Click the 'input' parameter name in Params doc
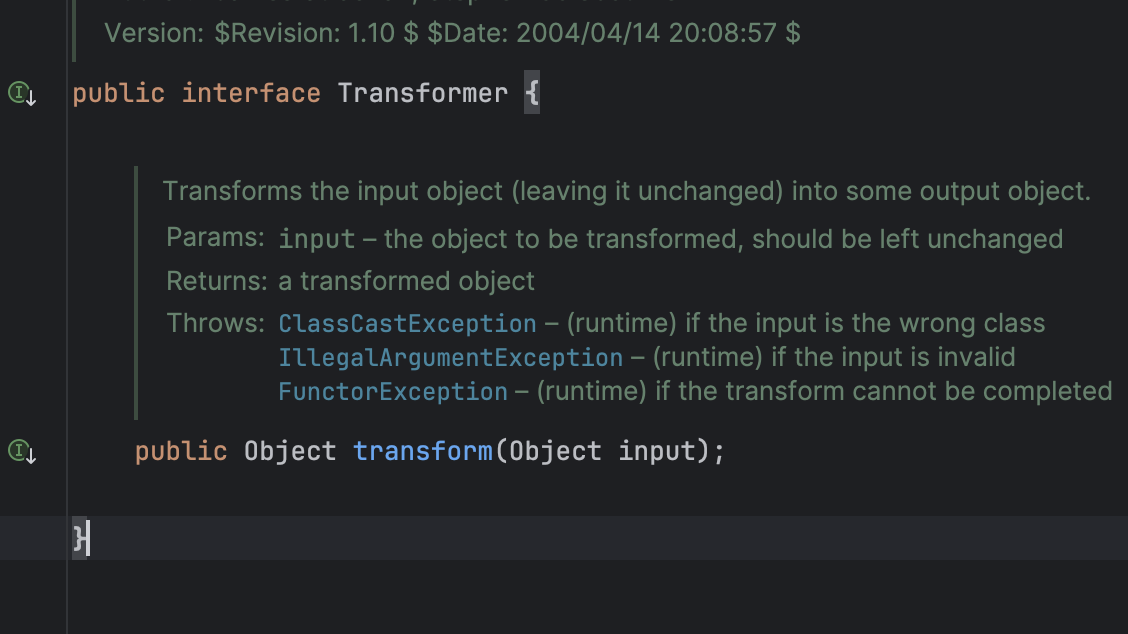This screenshot has height=634, width=1128. tap(317, 240)
